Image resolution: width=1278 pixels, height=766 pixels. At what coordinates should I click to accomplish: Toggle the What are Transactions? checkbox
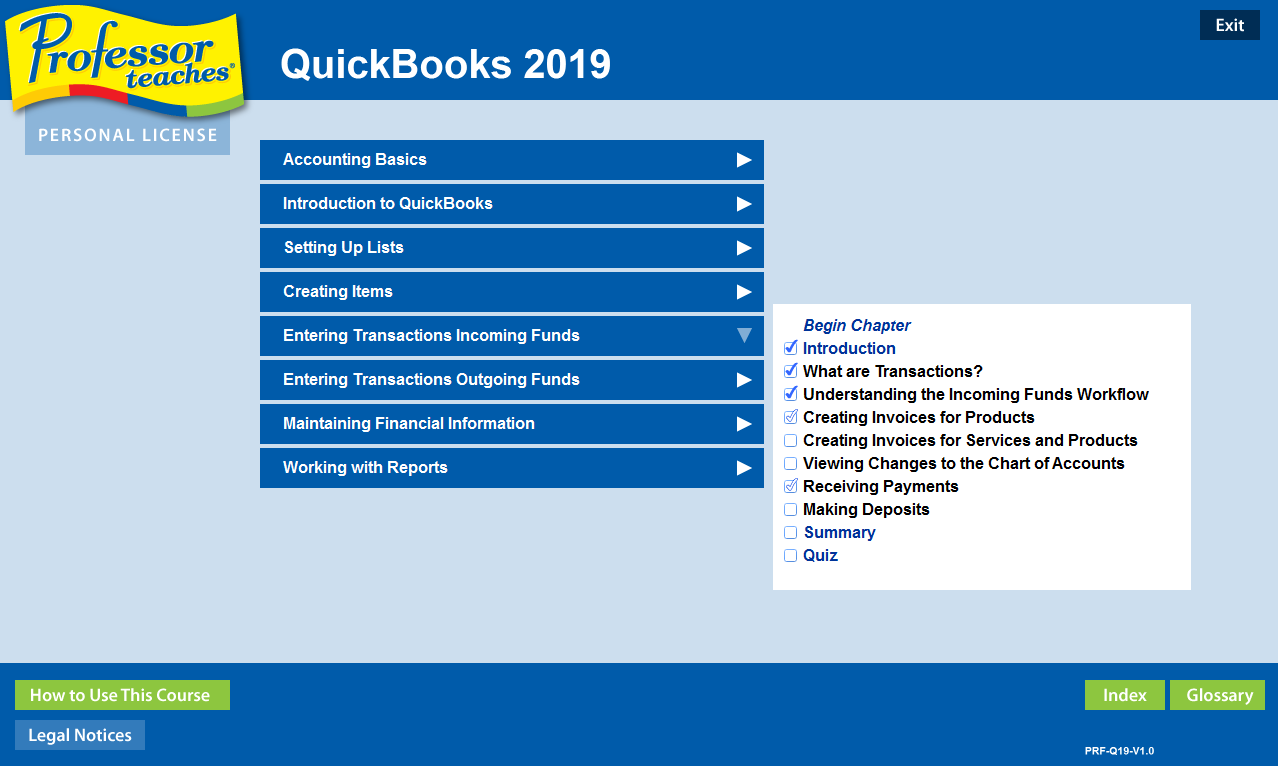pyautogui.click(x=791, y=371)
